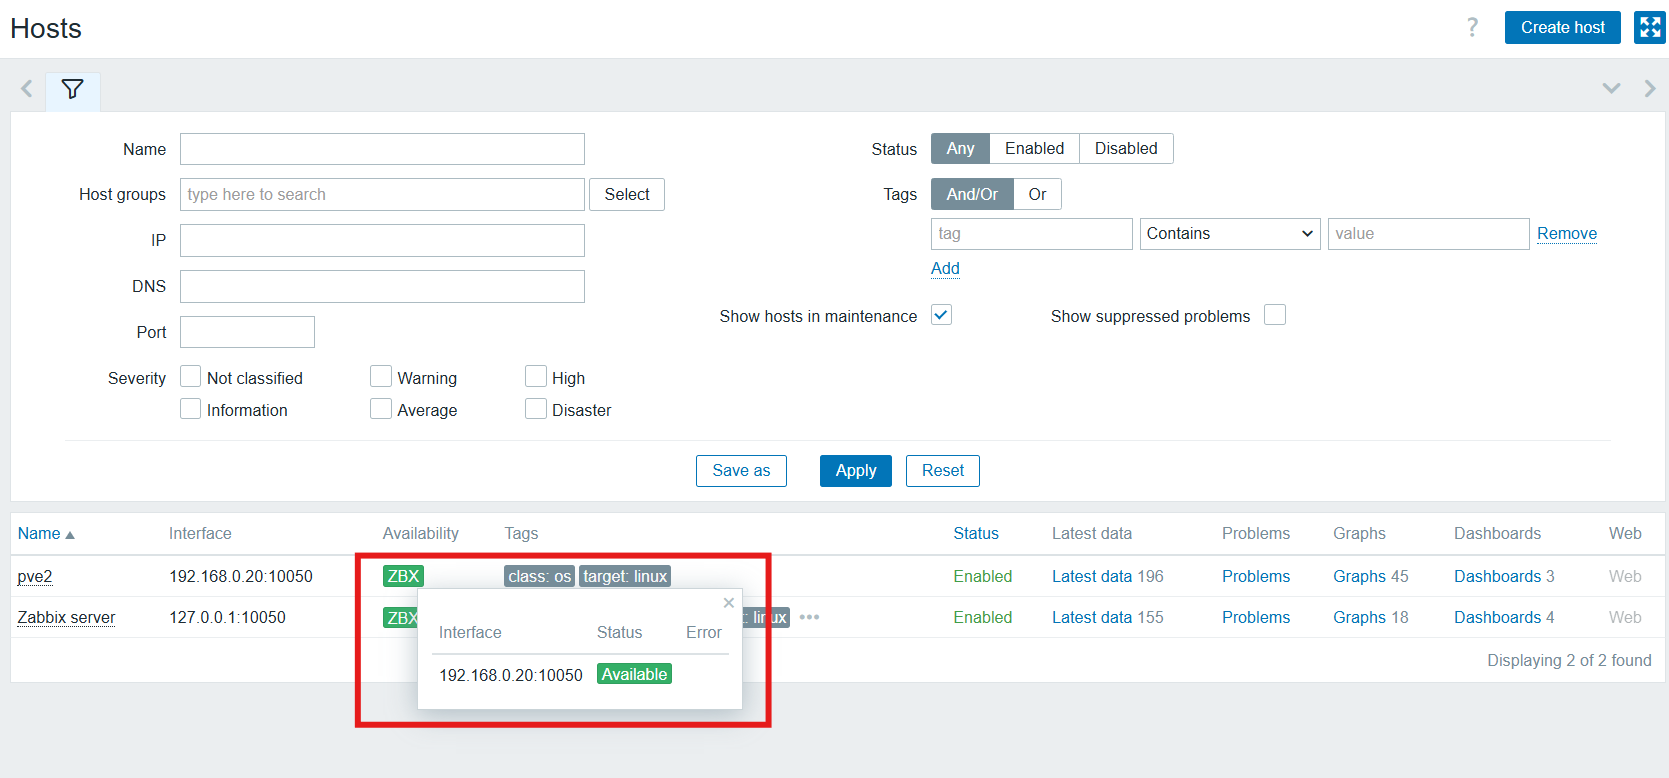This screenshot has height=778, width=1669.
Task: Show more tags for Zabbix server
Action: pos(809,617)
